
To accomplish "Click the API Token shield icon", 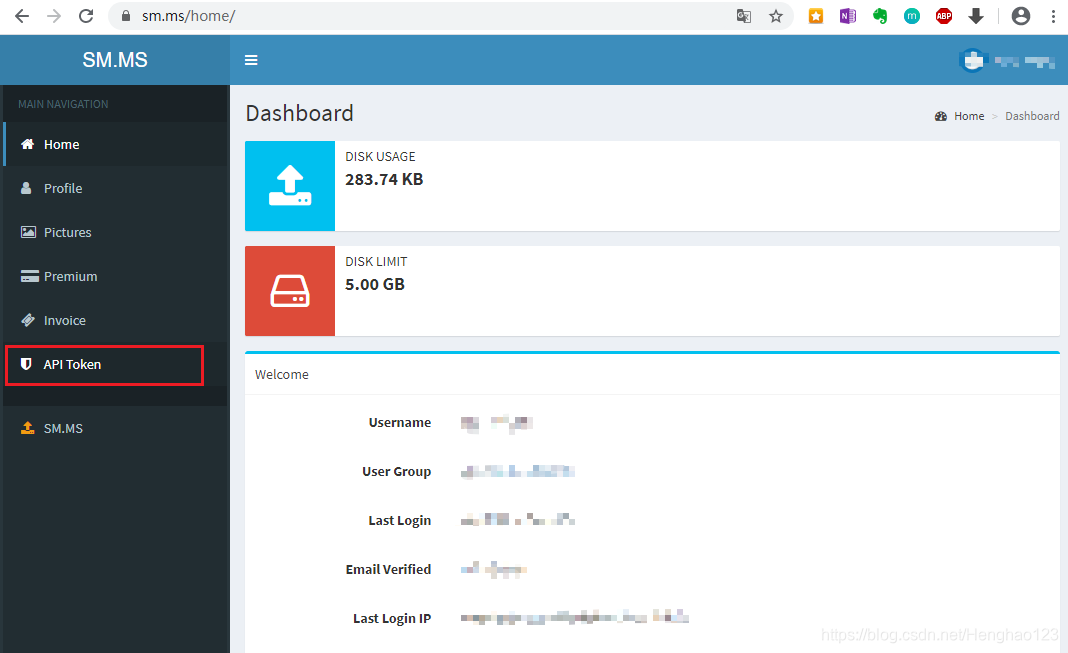I will coord(26,364).
